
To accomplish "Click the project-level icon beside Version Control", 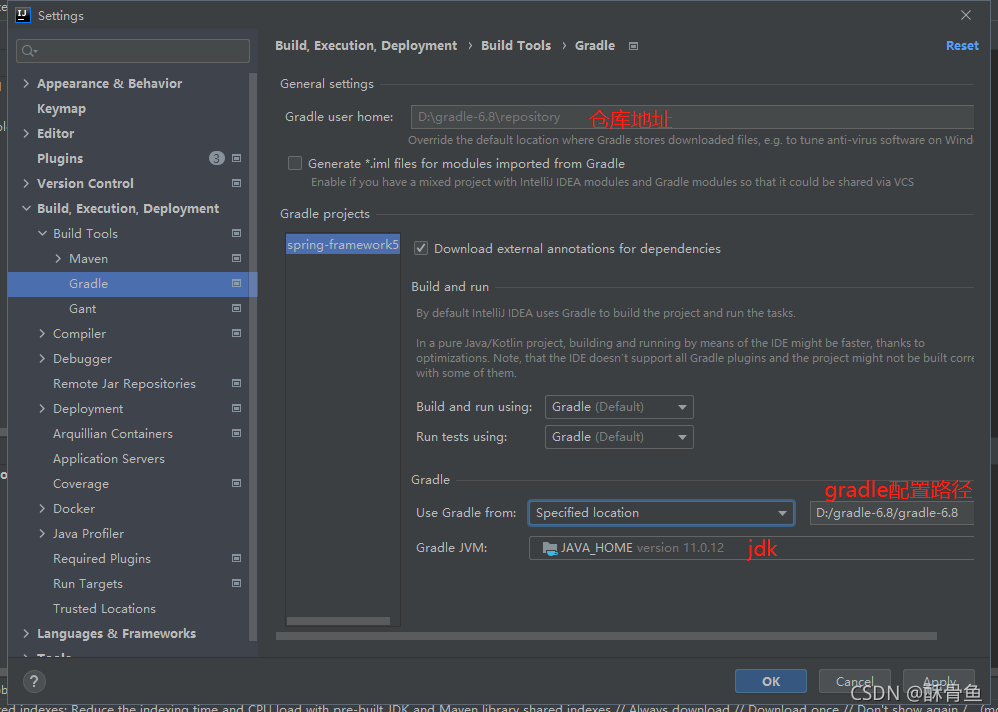I will pyautogui.click(x=237, y=183).
